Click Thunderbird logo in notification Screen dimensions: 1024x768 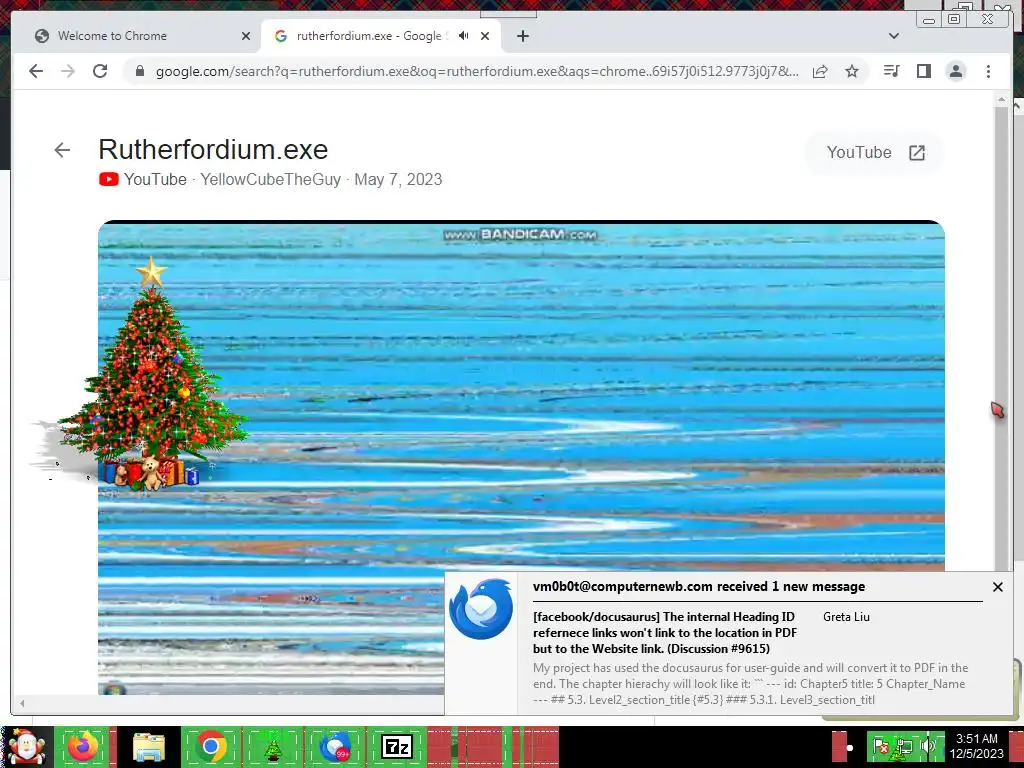(481, 609)
